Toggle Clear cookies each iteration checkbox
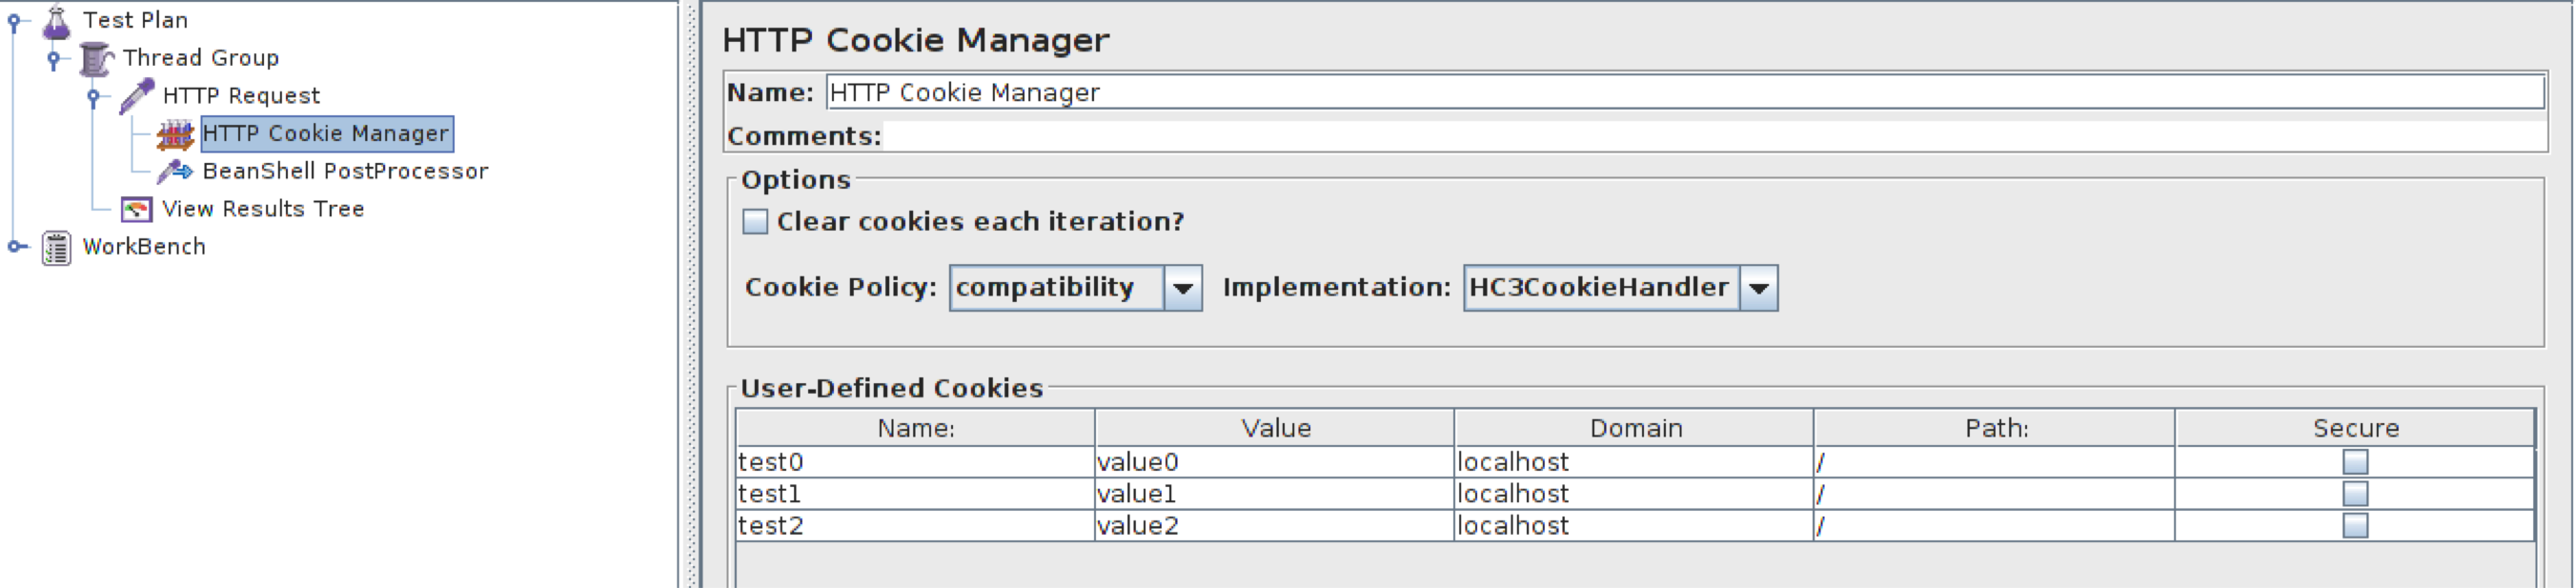This screenshot has height=588, width=2576. click(x=755, y=222)
